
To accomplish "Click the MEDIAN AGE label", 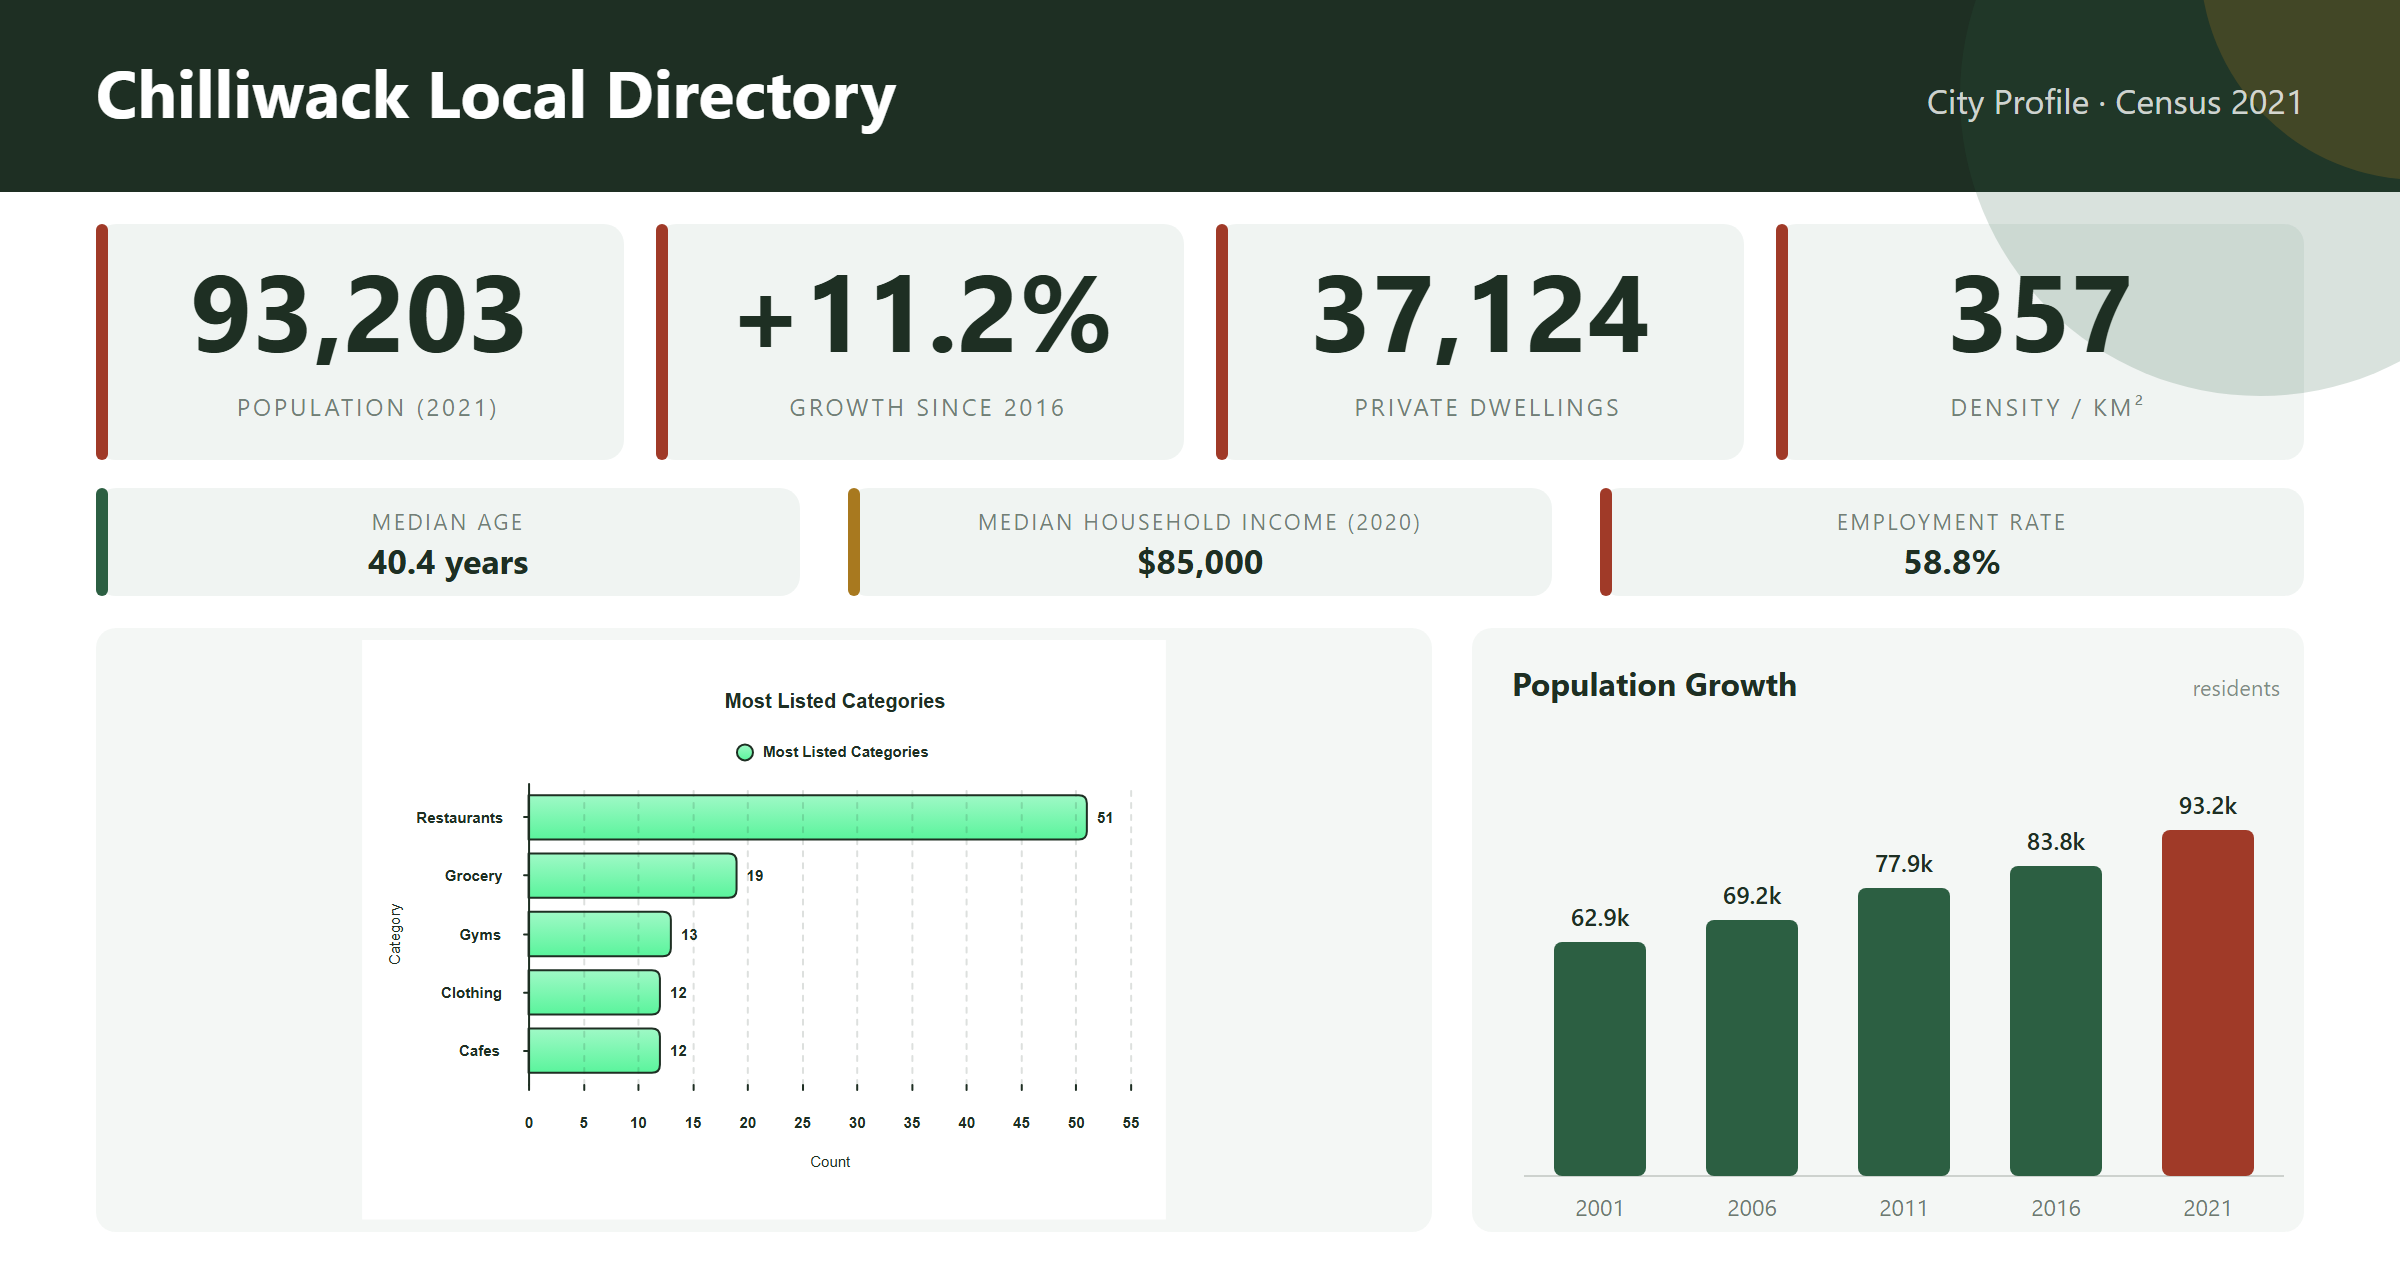I will pos(448,522).
